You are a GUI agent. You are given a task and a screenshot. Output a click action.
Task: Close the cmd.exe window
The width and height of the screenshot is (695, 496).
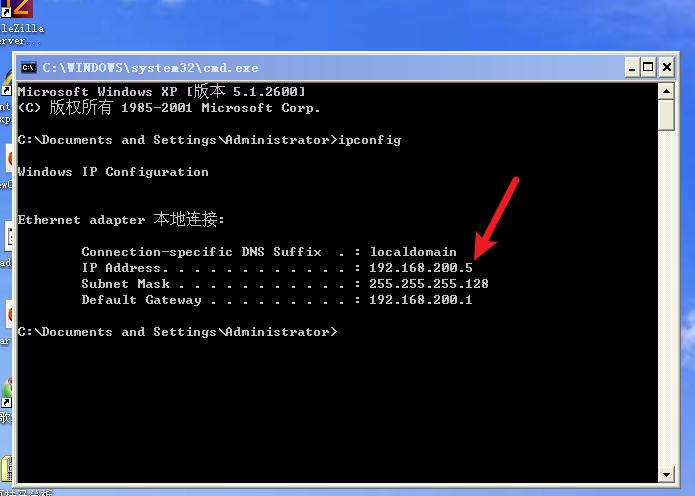tap(667, 67)
